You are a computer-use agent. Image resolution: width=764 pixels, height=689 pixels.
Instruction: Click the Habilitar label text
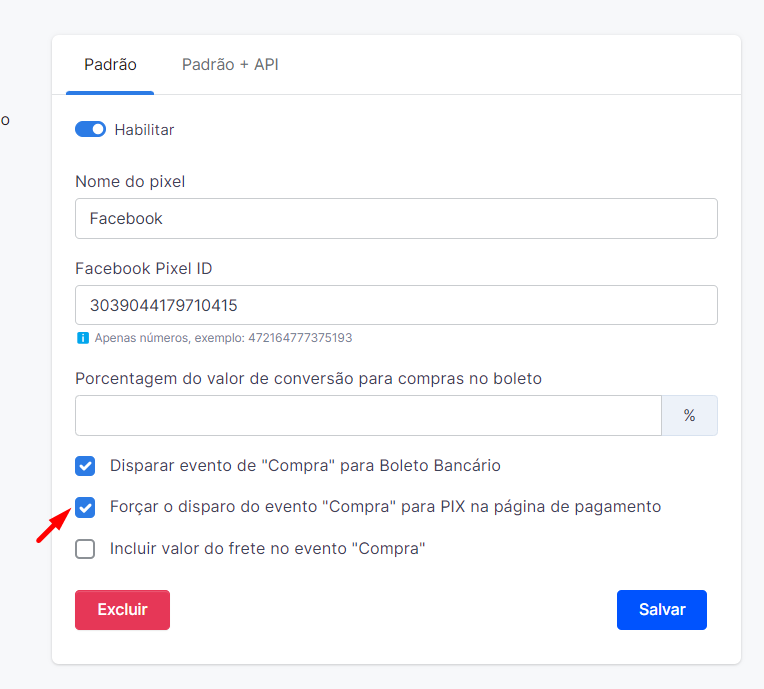pos(144,130)
